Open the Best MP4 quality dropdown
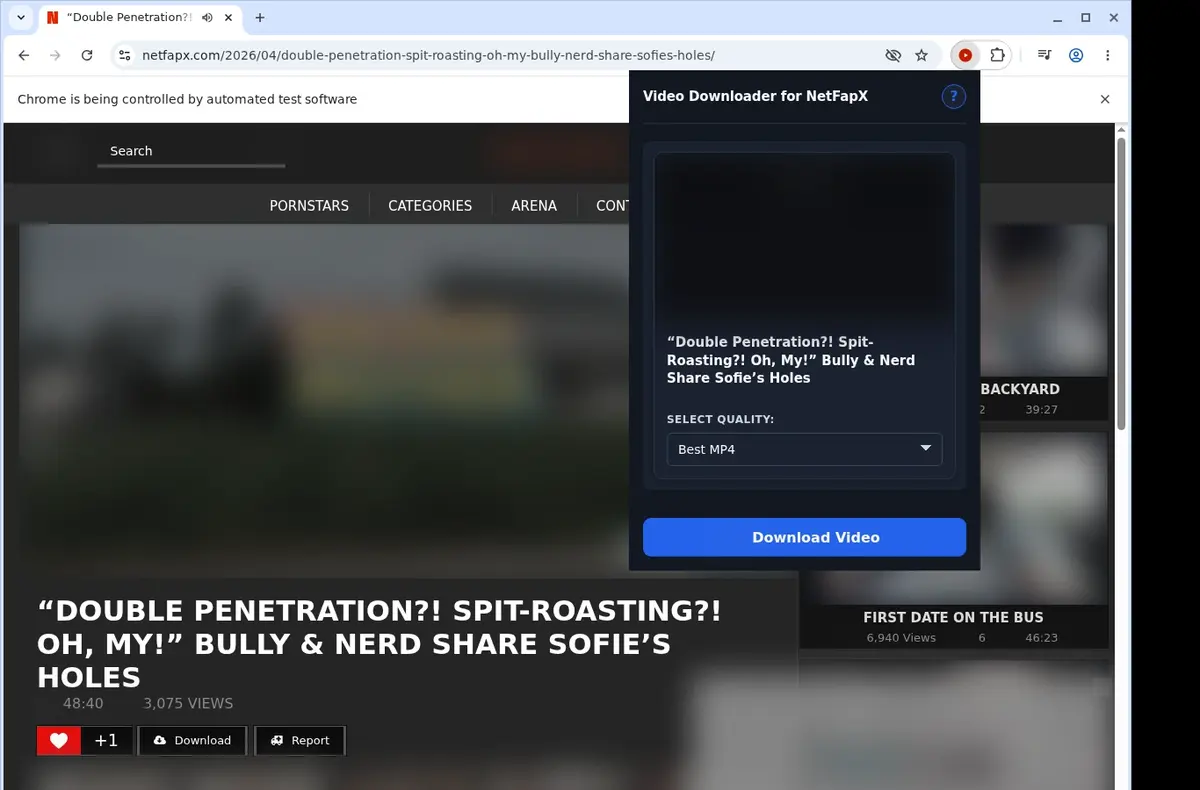 pyautogui.click(x=804, y=449)
